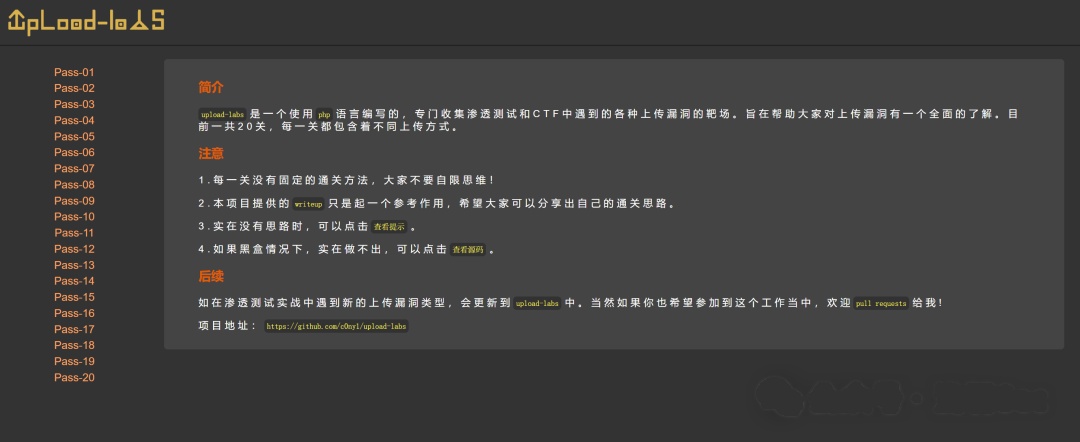Screen dimensions: 1080x442
Task: Click note 1 about 没有固定的通关方法
Action: point(346,180)
